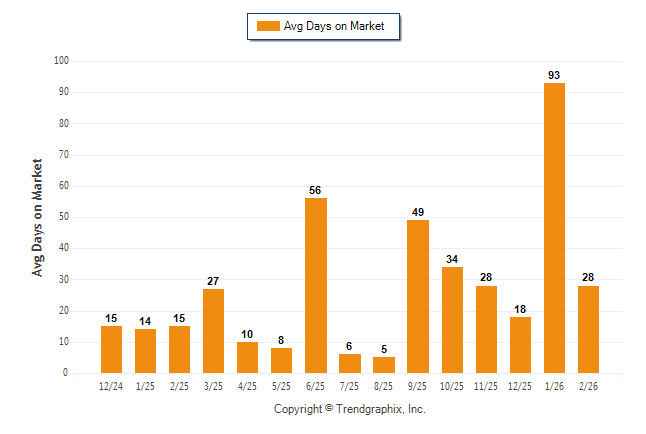Viewport: 646px width, 434px height.
Task: Select the 12/25 bar with value 18
Action: (x=520, y=345)
